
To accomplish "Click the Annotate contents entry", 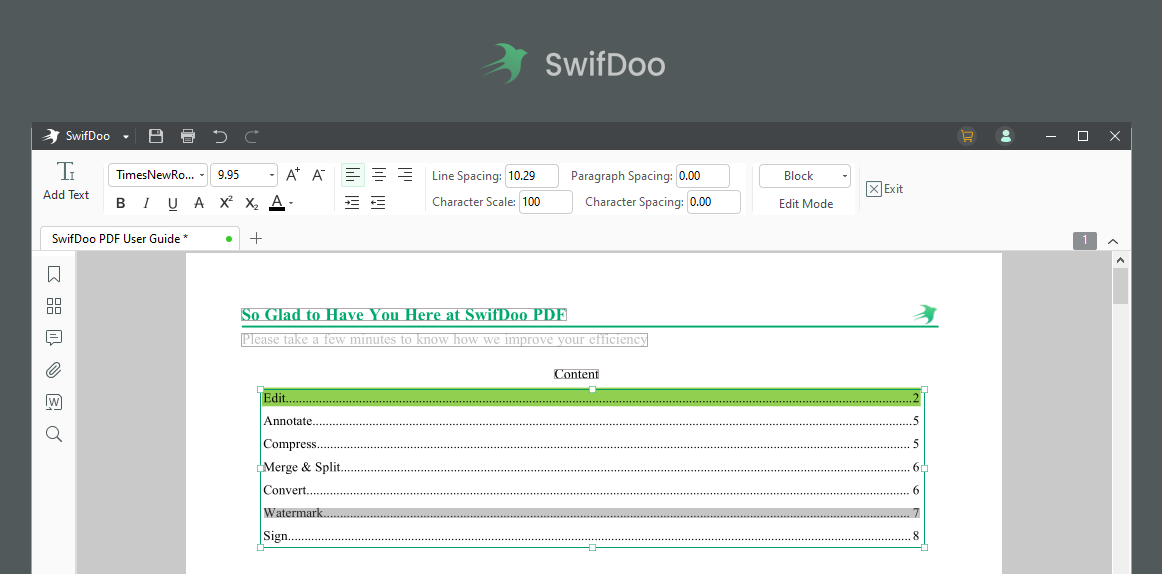I will [591, 421].
